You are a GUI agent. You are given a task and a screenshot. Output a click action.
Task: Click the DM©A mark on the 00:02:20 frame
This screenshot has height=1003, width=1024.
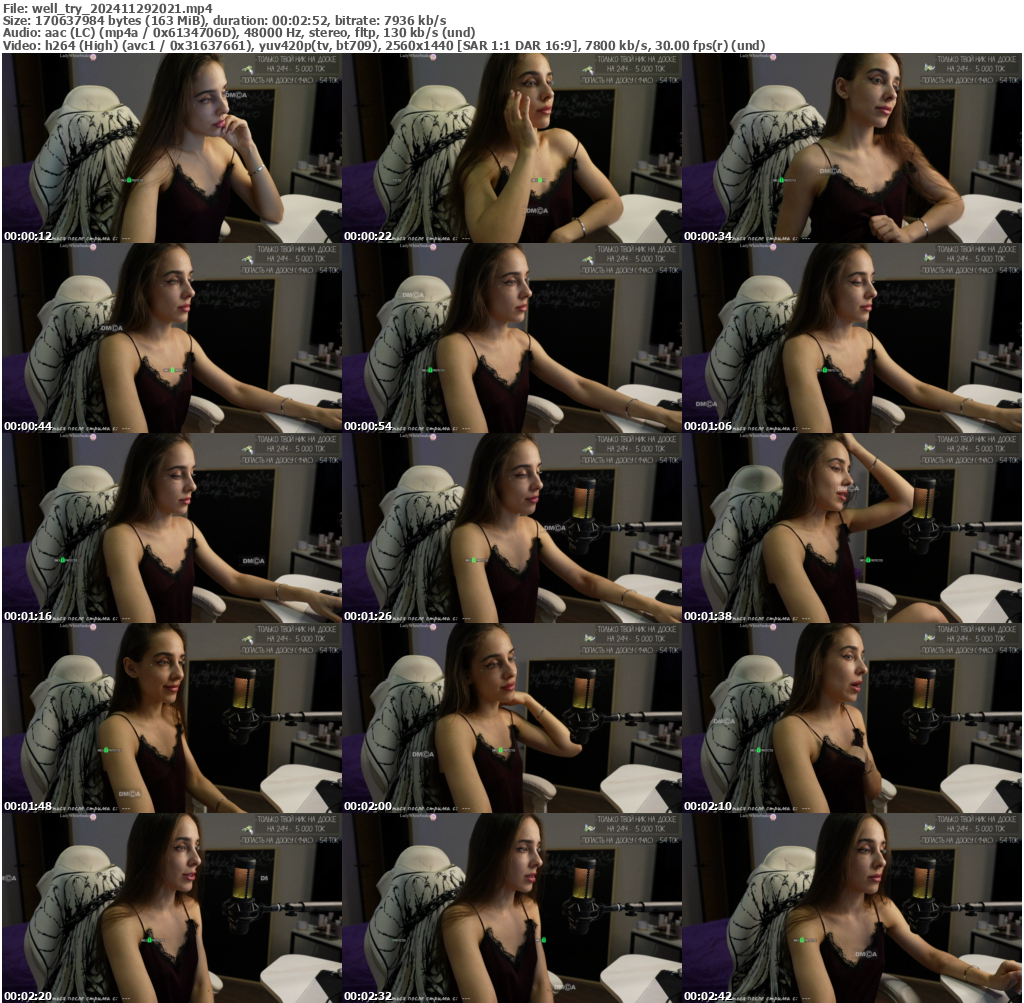pyautogui.click(x=9, y=878)
